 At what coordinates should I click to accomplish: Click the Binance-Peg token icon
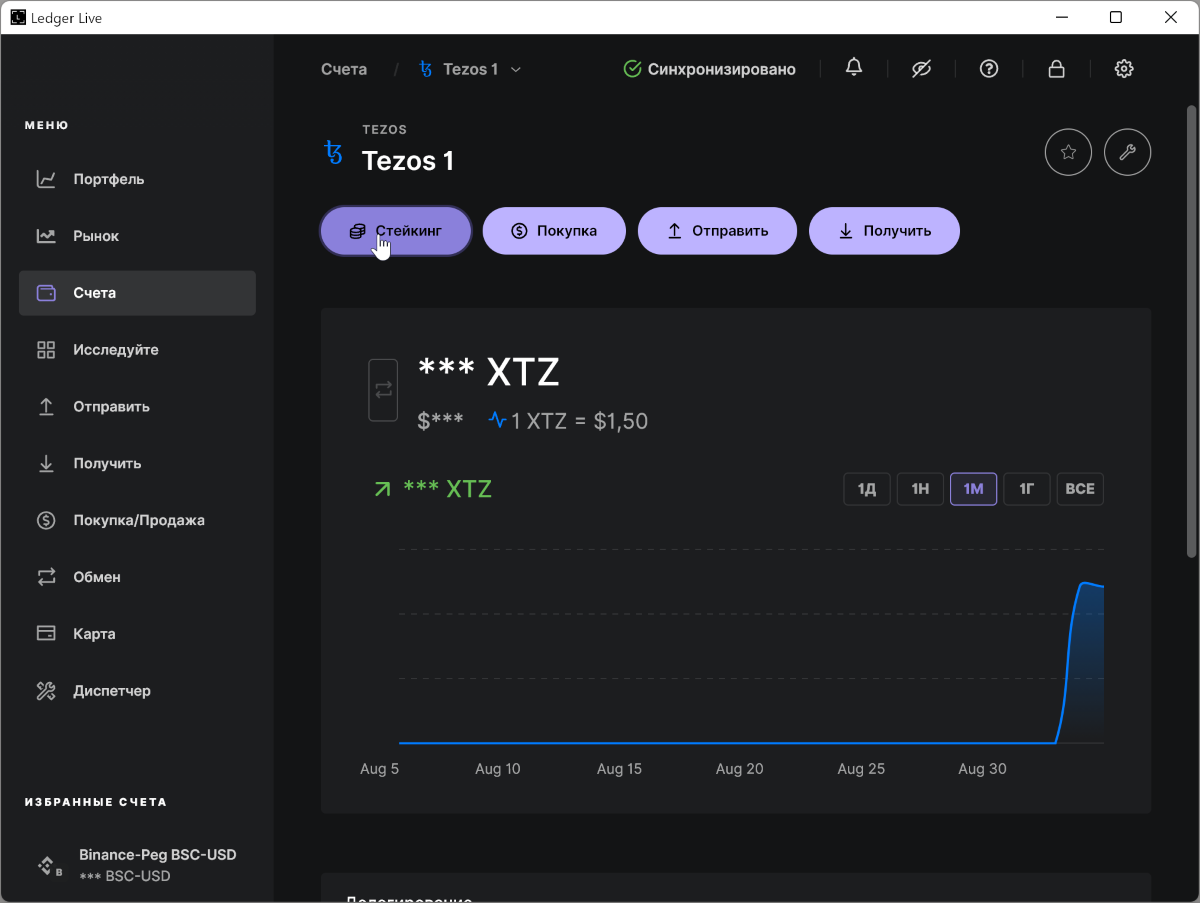48,866
